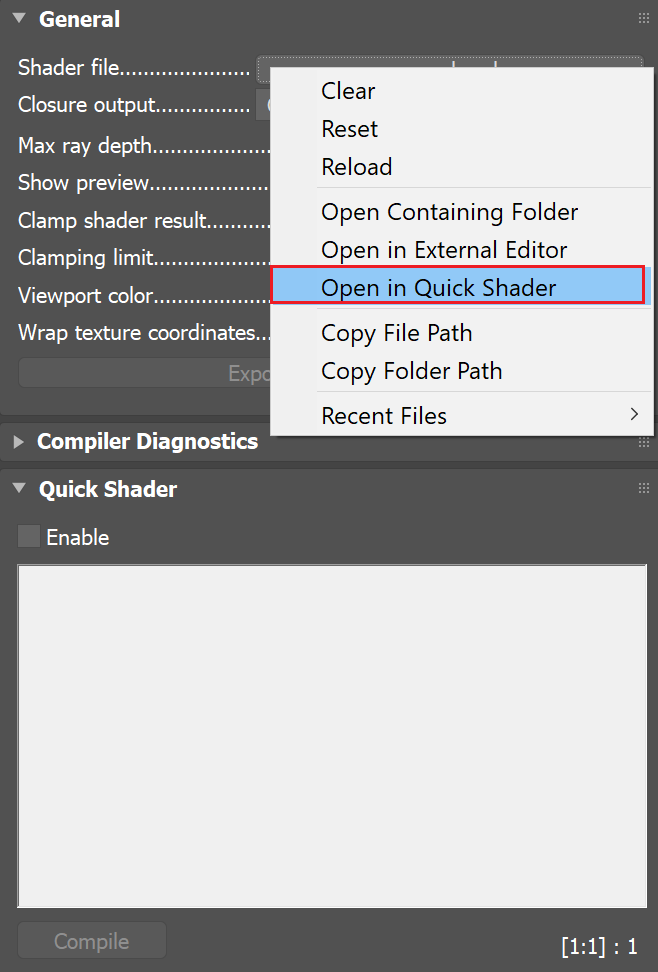
Task: Choose Reload to refresh the shader file
Action: 356,167
